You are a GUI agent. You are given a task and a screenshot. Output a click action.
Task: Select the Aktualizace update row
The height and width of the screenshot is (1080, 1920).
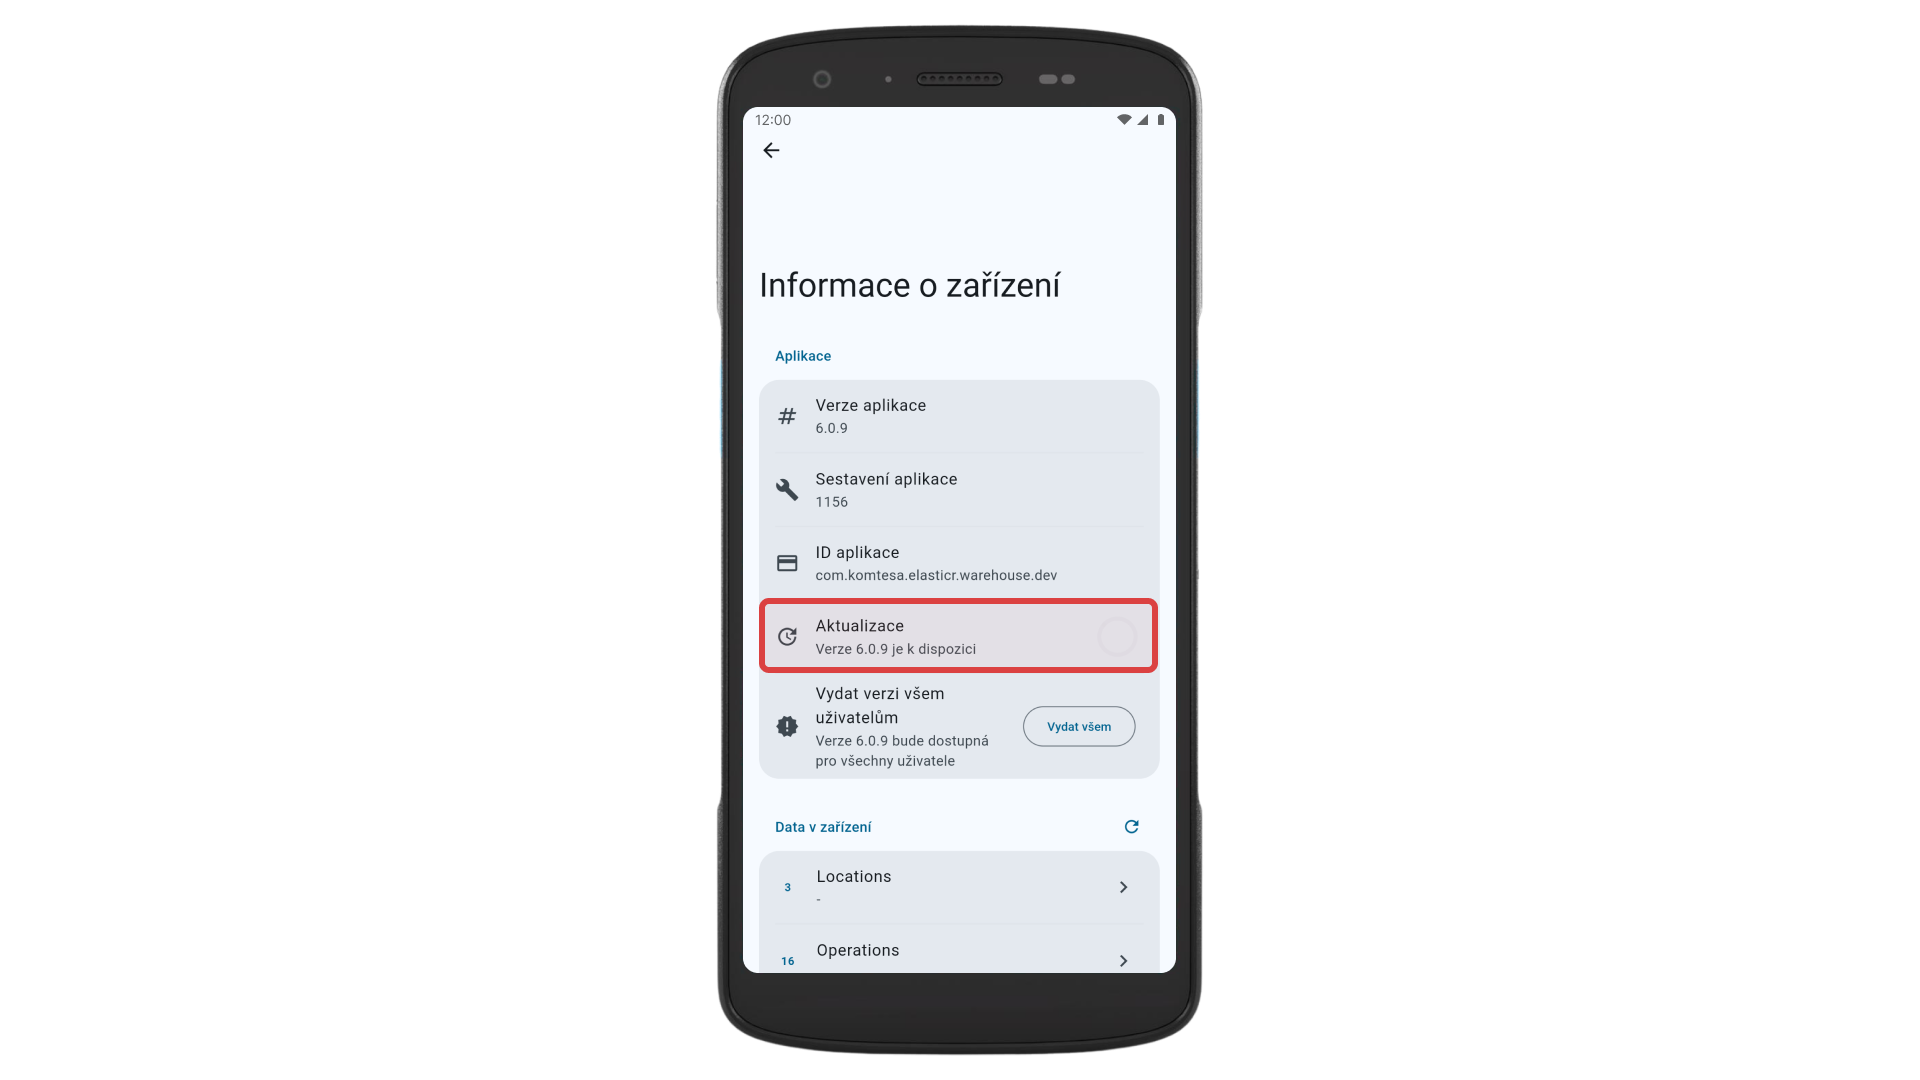[x=959, y=636]
